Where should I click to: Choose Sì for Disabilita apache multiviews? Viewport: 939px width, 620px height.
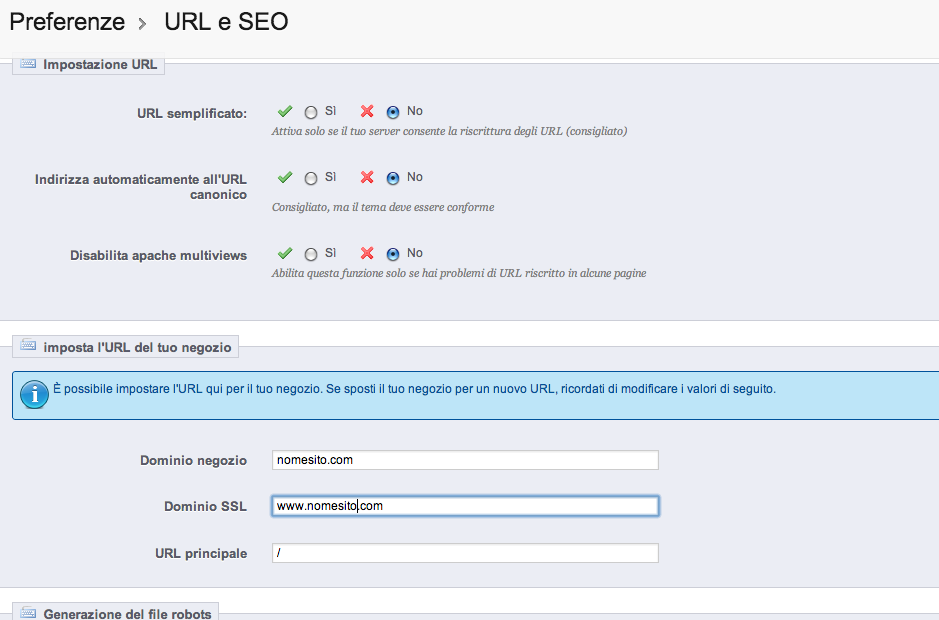click(x=311, y=255)
